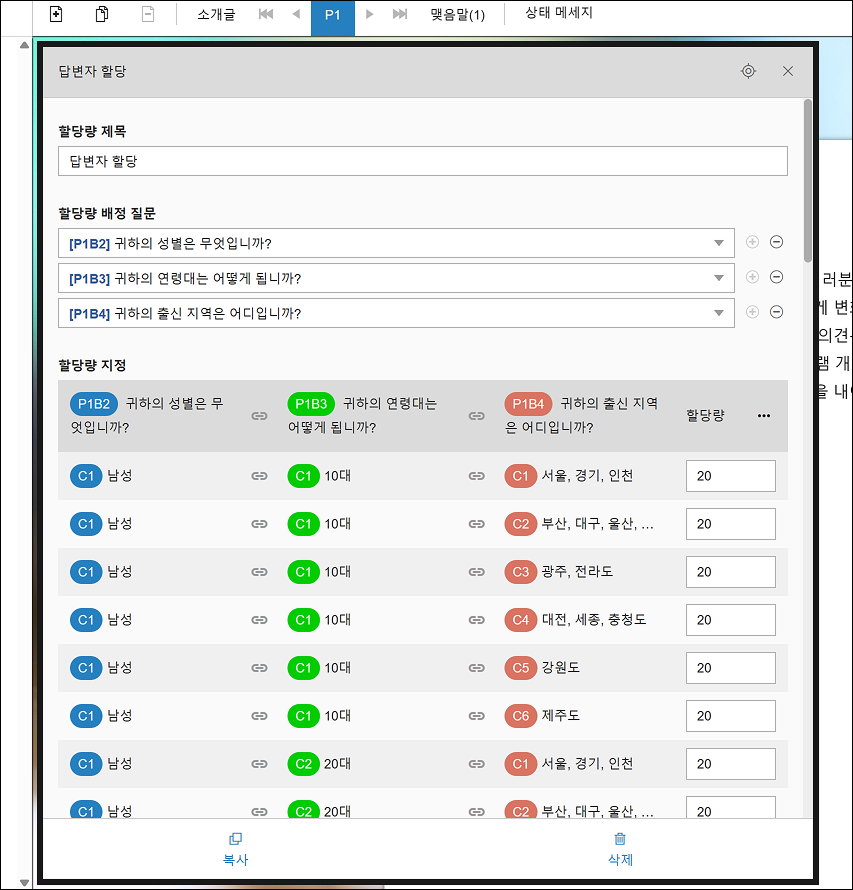Click the target locate icon in dialog header
The width and height of the screenshot is (853, 890).
click(x=749, y=71)
